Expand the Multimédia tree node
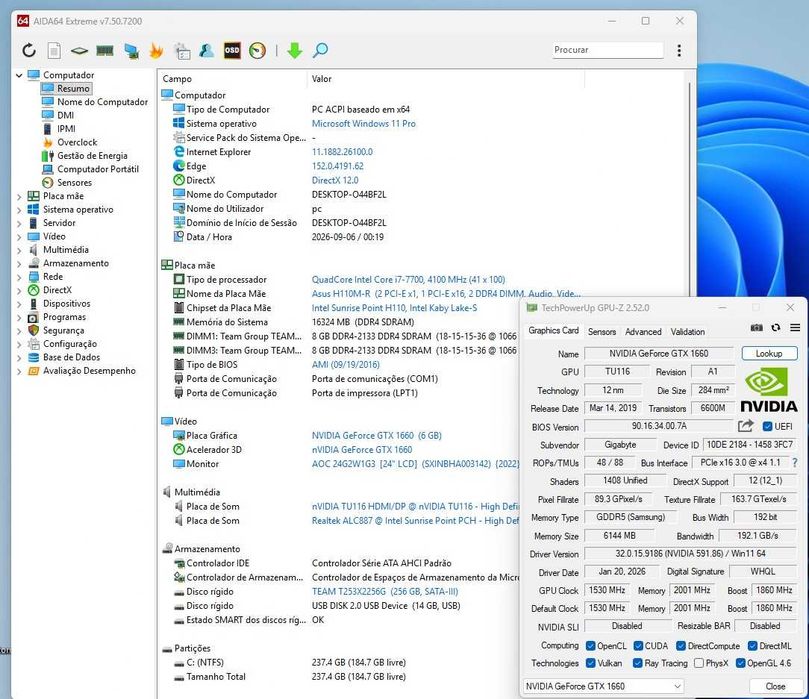This screenshot has height=699, width=809. point(19,250)
